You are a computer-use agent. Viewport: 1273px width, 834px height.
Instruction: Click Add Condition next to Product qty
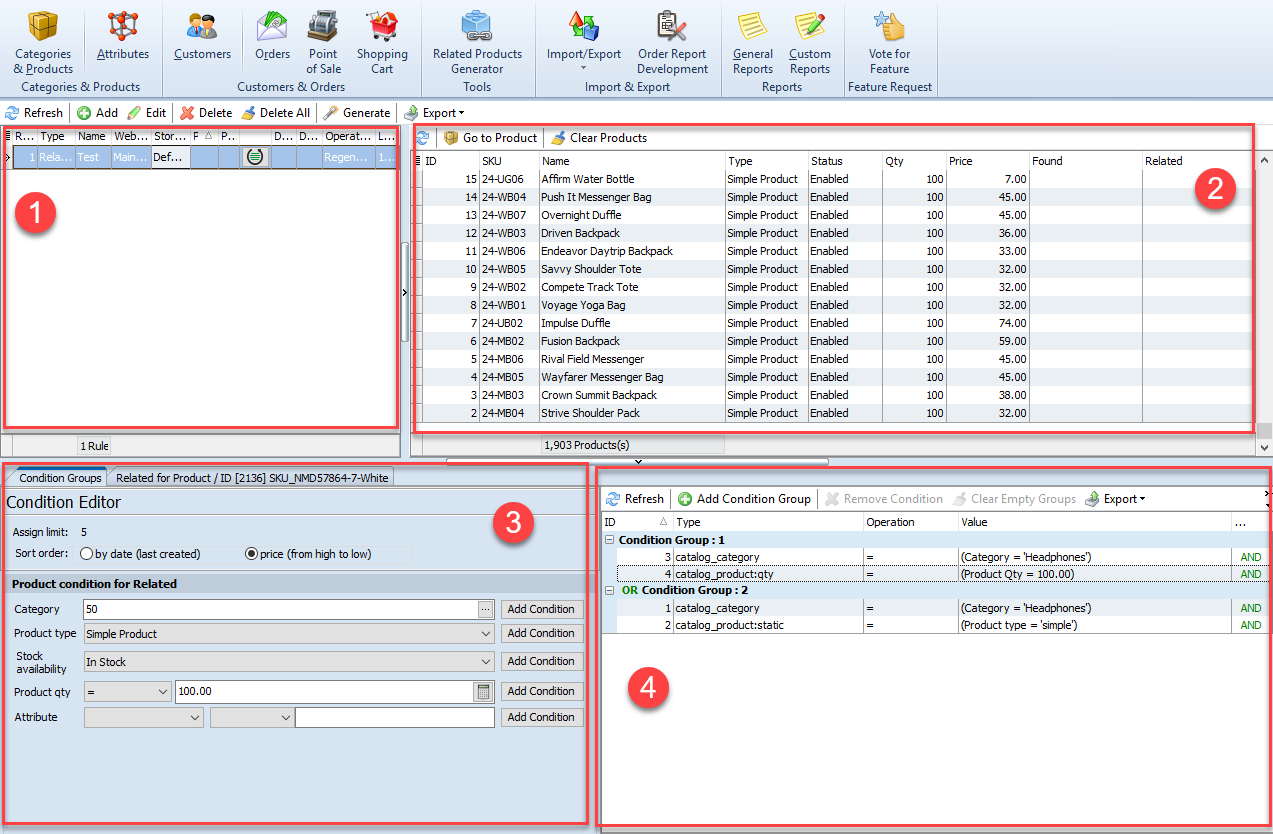click(x=541, y=691)
